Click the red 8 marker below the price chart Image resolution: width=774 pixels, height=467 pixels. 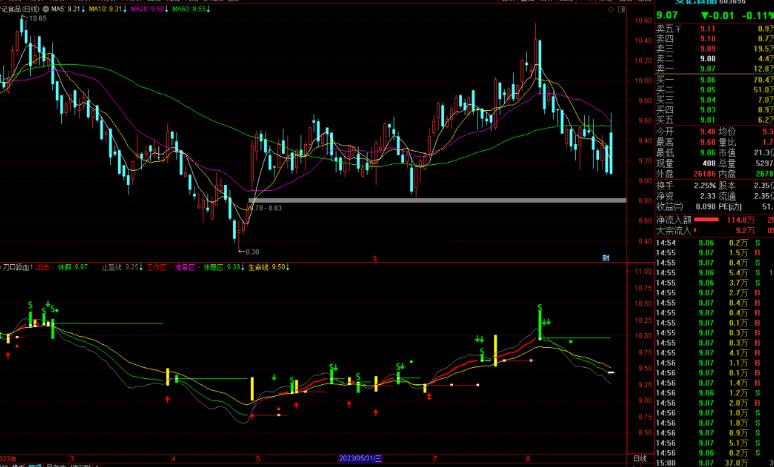click(375, 258)
